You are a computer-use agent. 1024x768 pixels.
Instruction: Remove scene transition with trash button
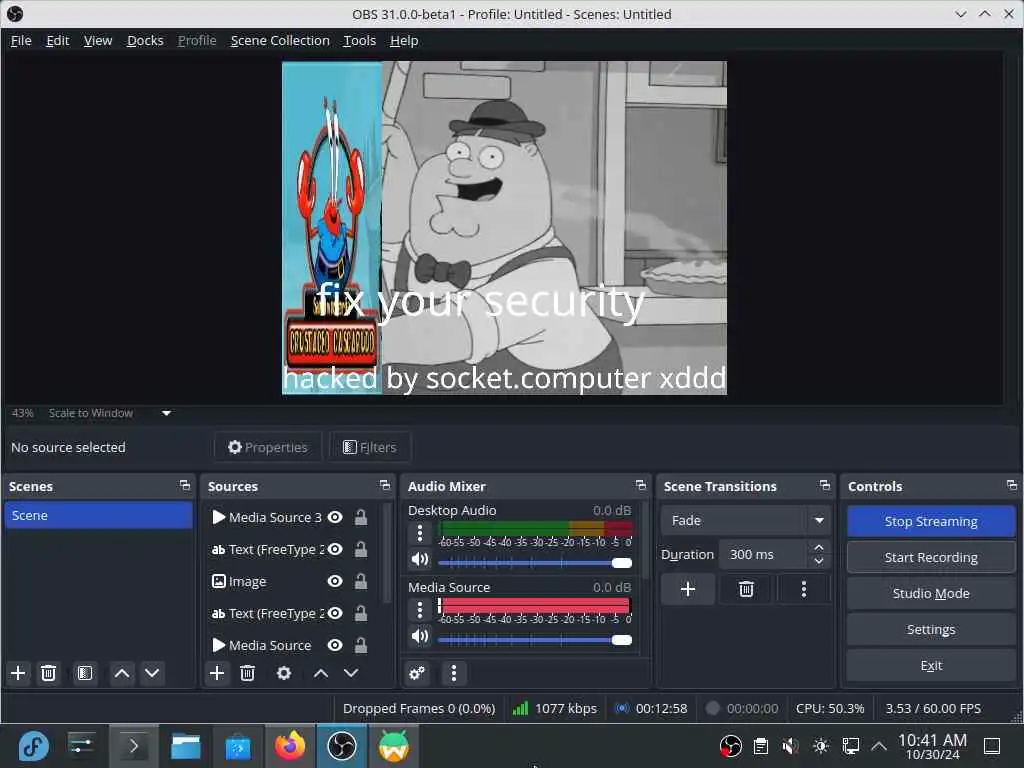746,590
